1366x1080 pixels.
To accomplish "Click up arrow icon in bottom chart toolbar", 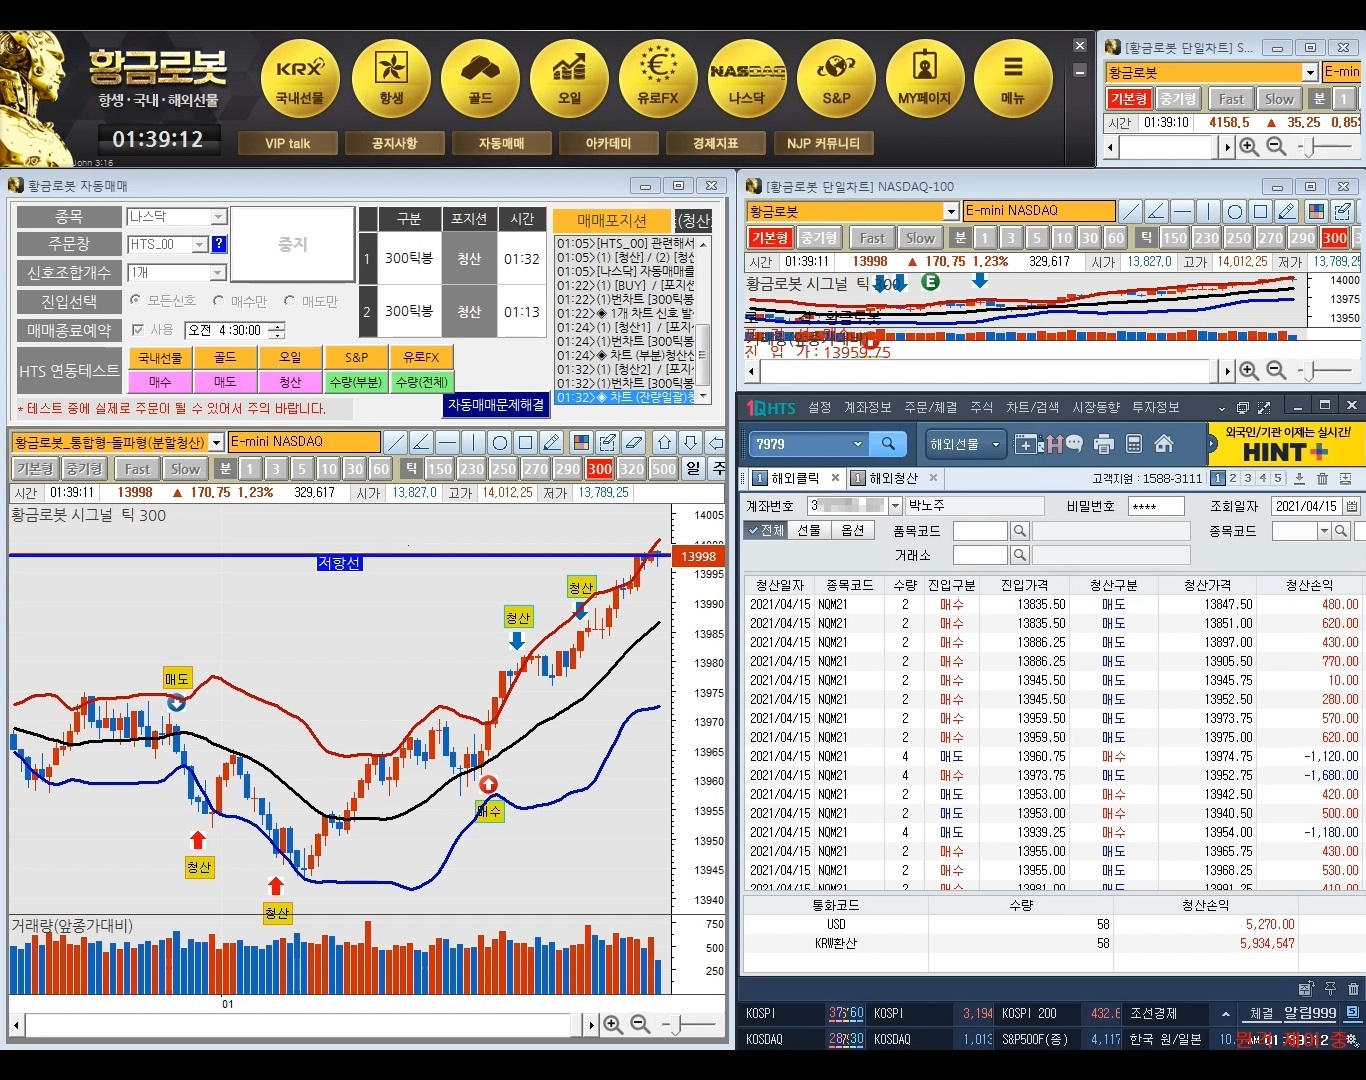I will click(664, 442).
